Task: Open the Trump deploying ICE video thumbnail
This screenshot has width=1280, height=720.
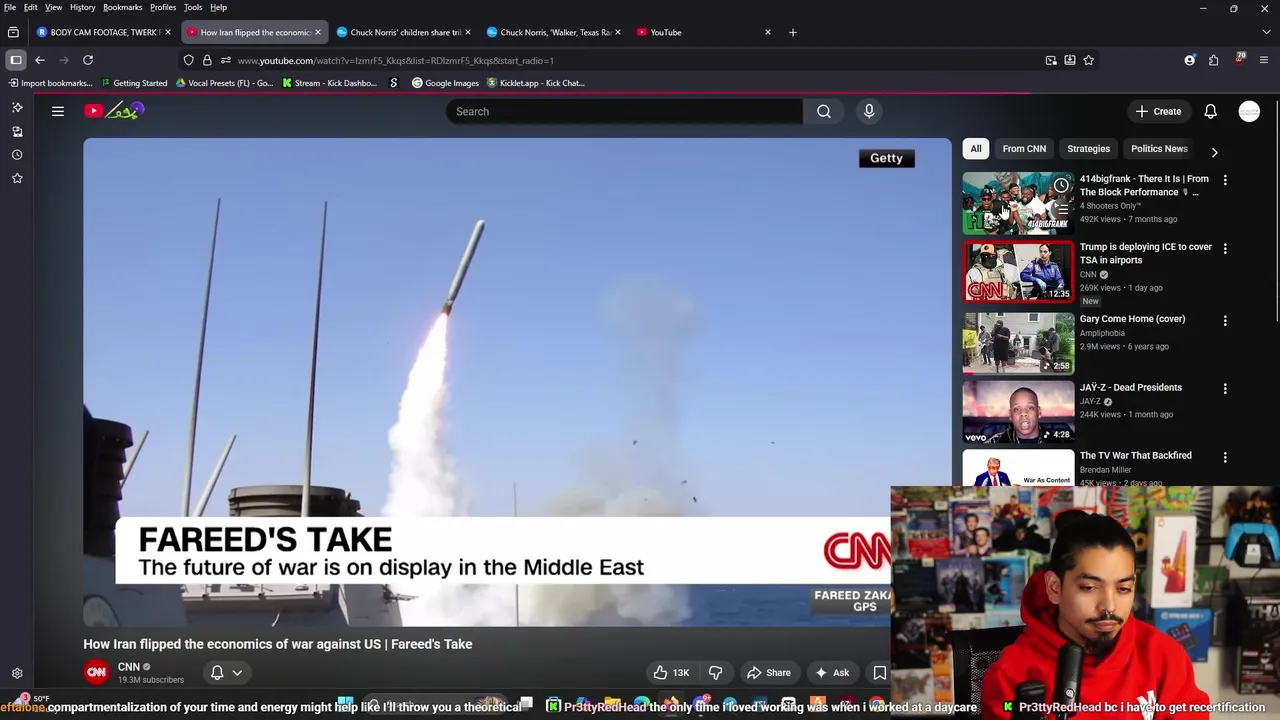Action: tap(1018, 272)
